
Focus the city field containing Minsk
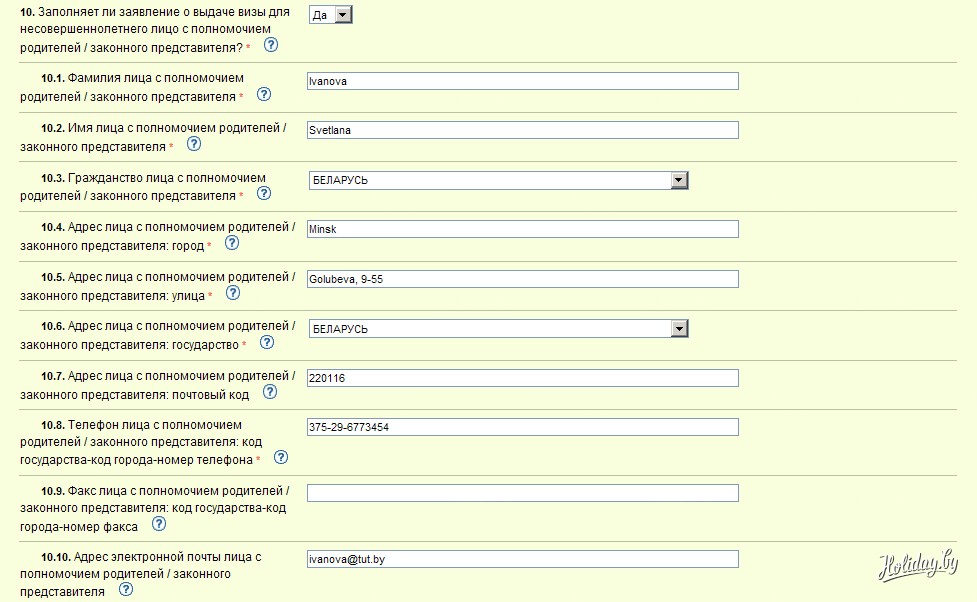tap(522, 229)
